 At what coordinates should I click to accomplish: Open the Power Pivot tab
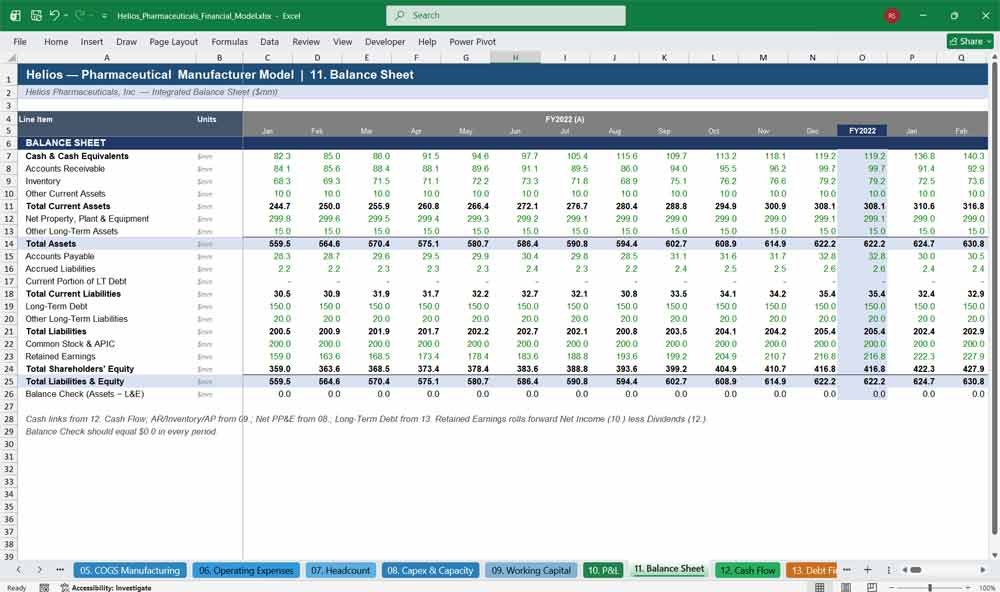pyautogui.click(x=472, y=41)
